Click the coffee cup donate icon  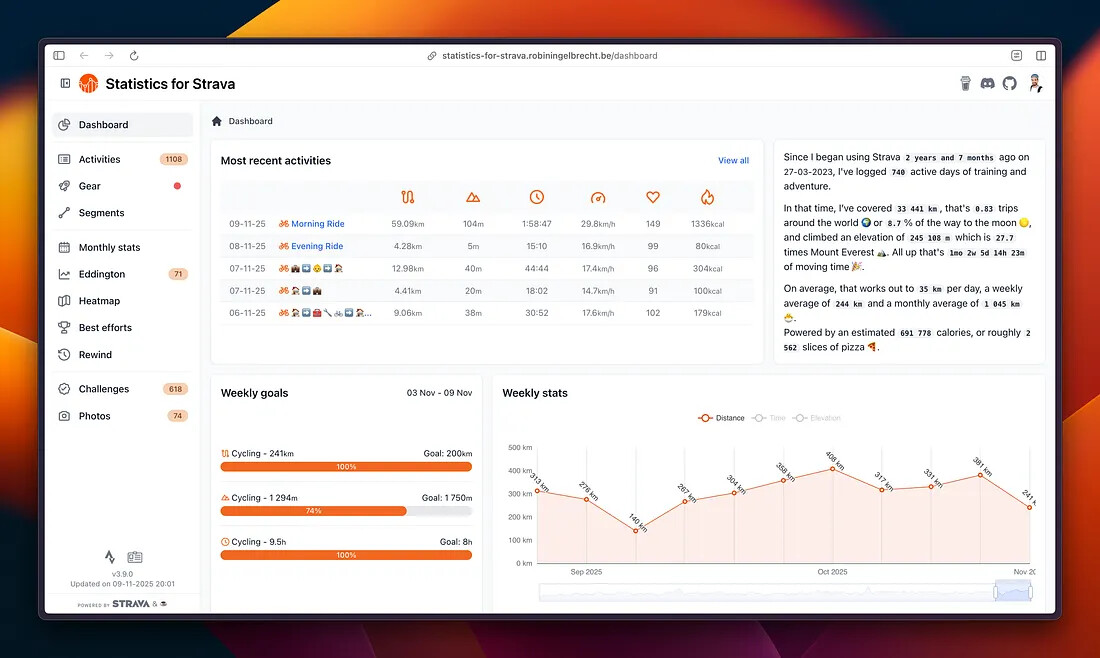(965, 84)
